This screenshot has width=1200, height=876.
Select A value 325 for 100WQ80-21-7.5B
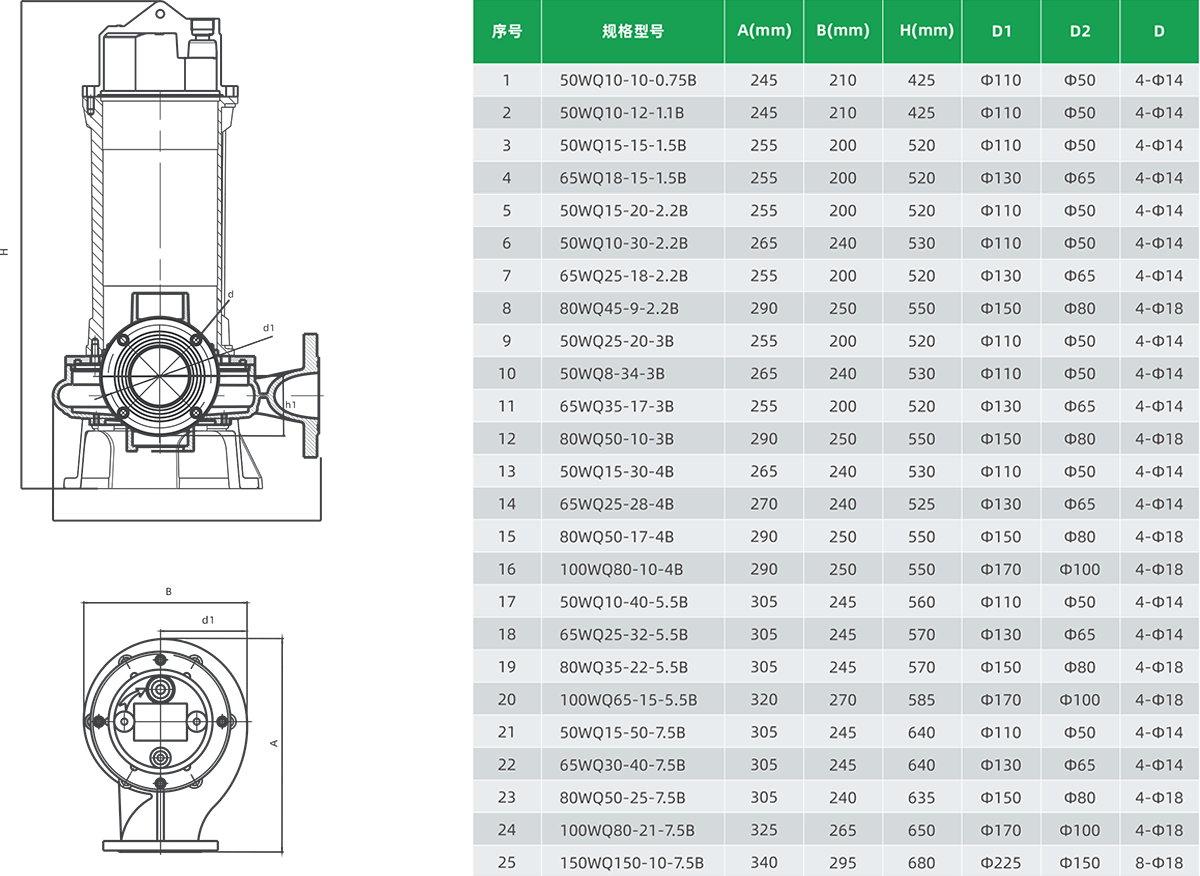(764, 831)
